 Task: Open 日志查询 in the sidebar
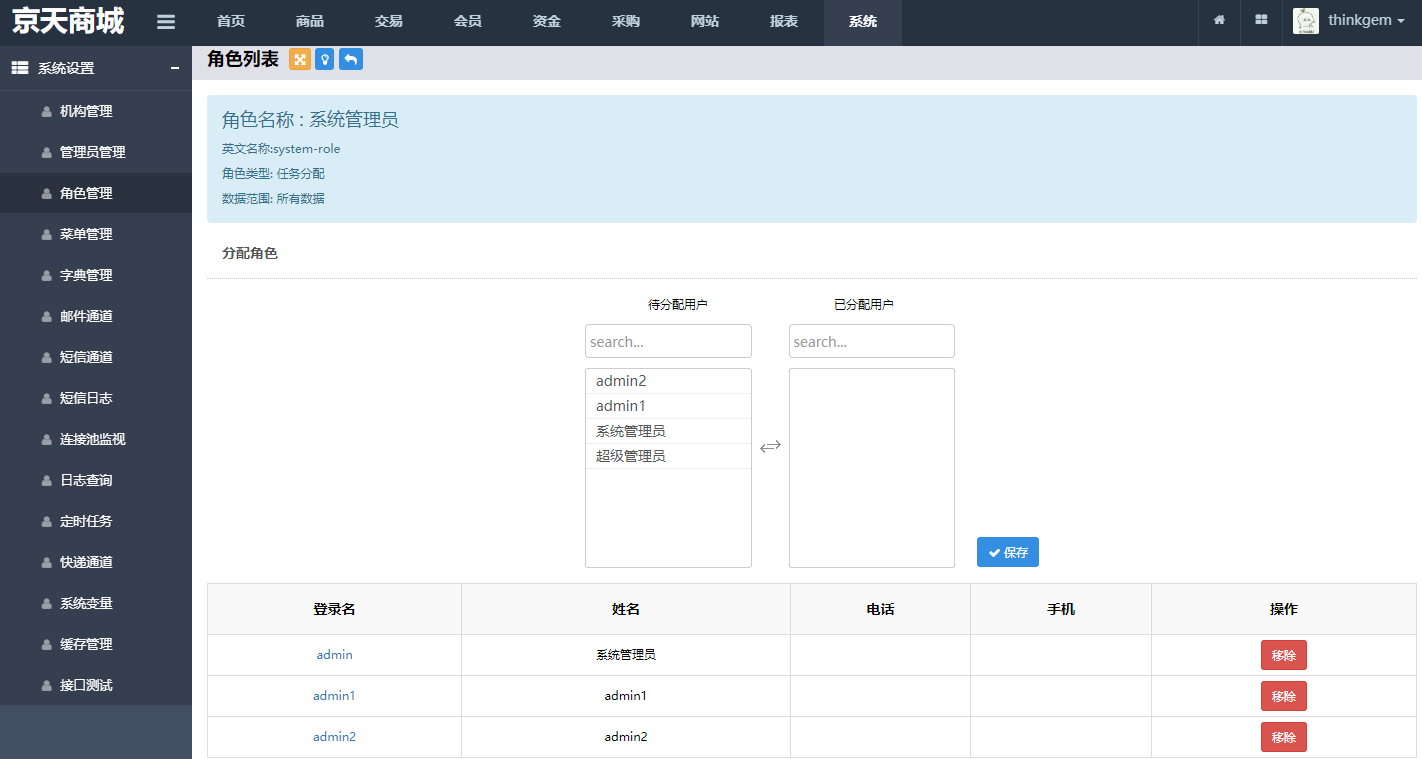[x=96, y=480]
